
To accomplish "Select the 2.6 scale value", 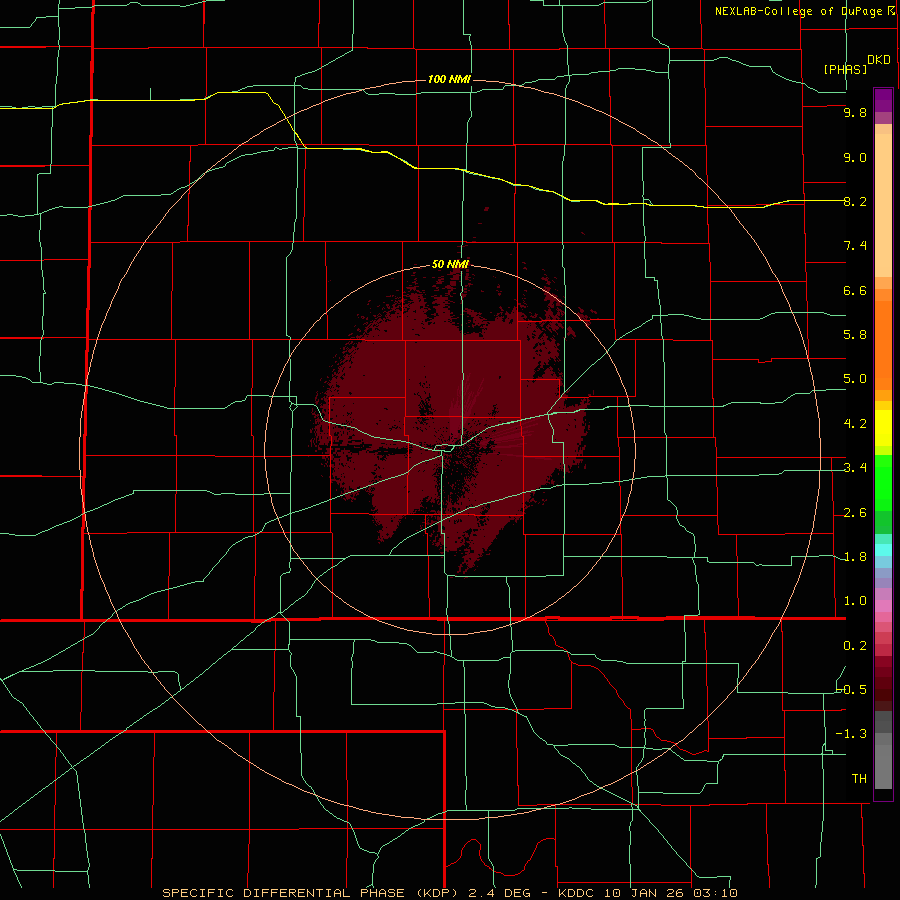I will click(x=855, y=513).
